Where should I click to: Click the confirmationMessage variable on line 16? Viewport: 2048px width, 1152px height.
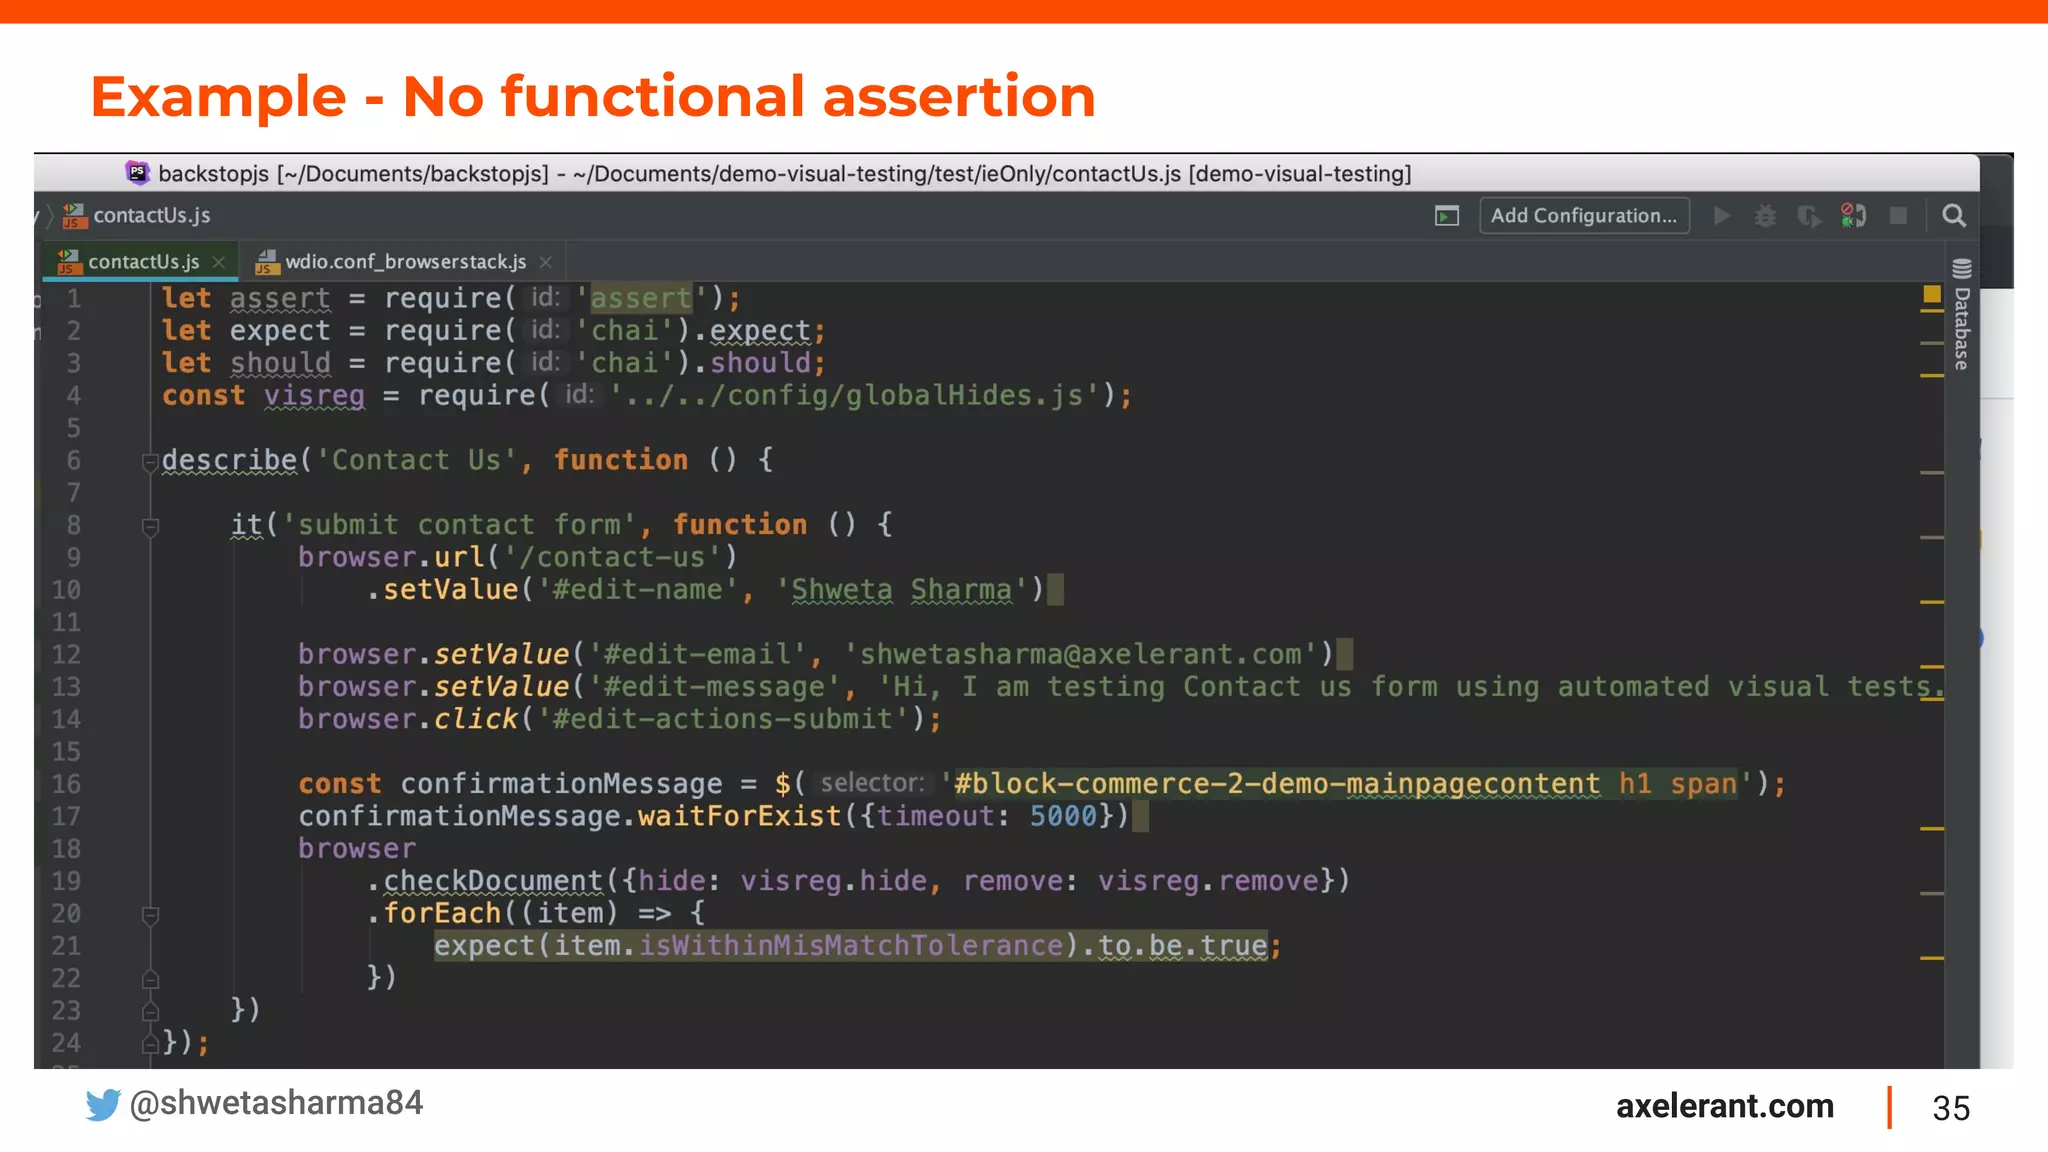tap(562, 784)
